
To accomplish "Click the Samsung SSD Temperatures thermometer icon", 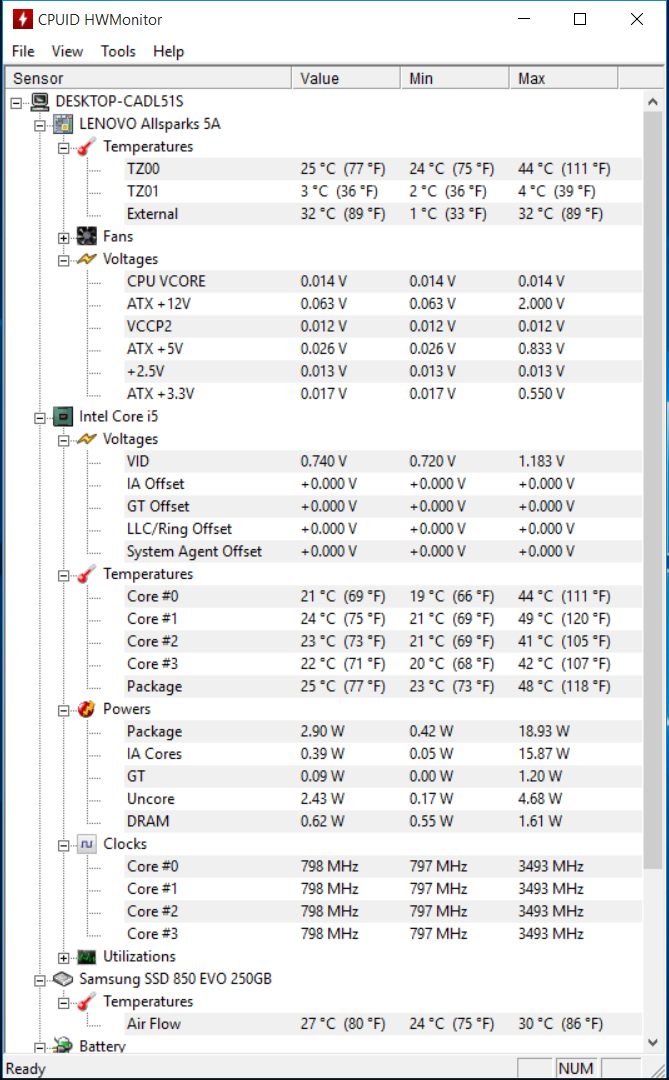I will pos(86,1001).
